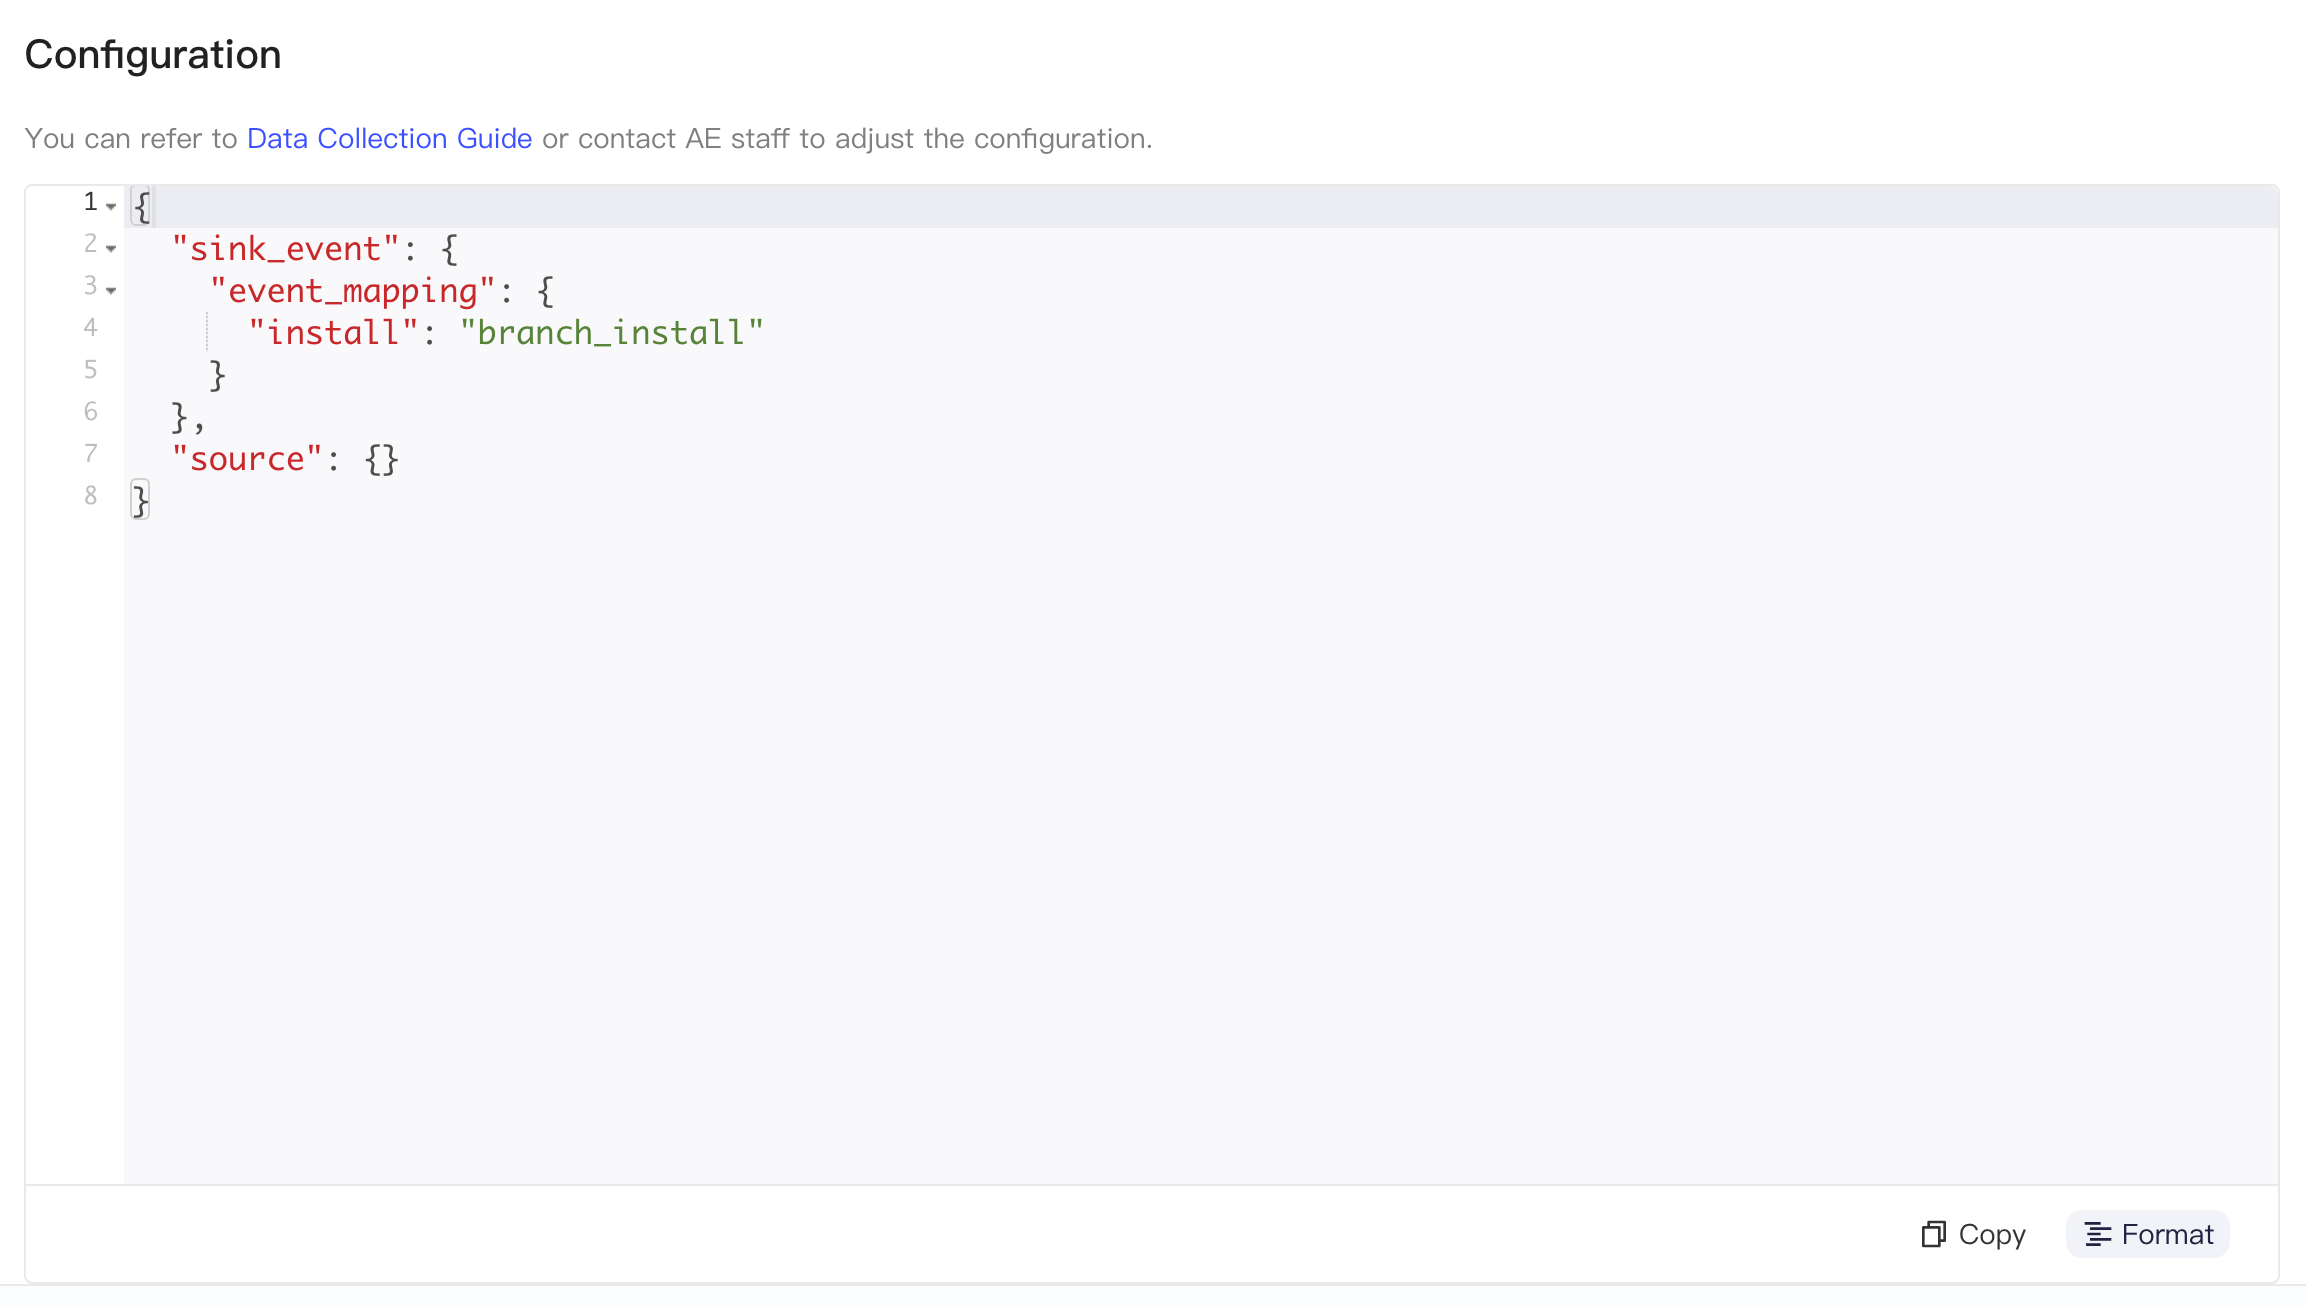Click the "source" key text
This screenshot has width=2306, height=1308.
(x=247, y=458)
